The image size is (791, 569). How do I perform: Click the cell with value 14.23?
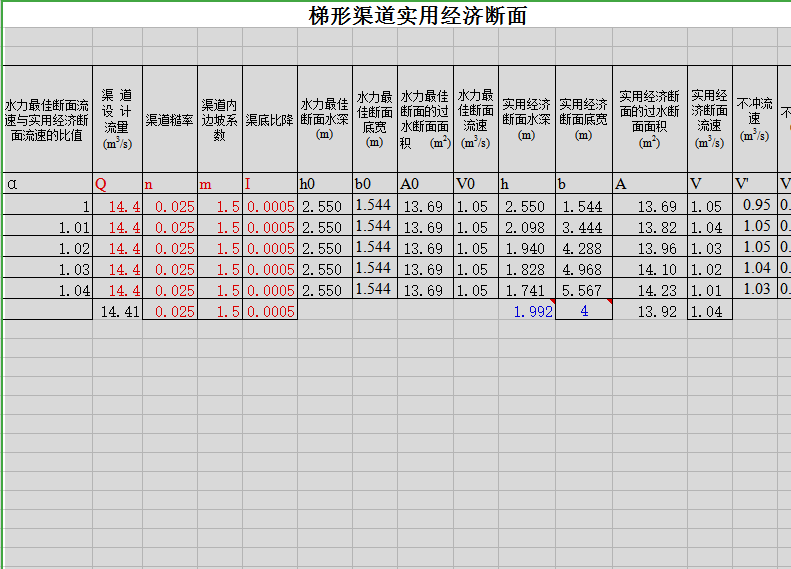pyautogui.click(x=649, y=290)
